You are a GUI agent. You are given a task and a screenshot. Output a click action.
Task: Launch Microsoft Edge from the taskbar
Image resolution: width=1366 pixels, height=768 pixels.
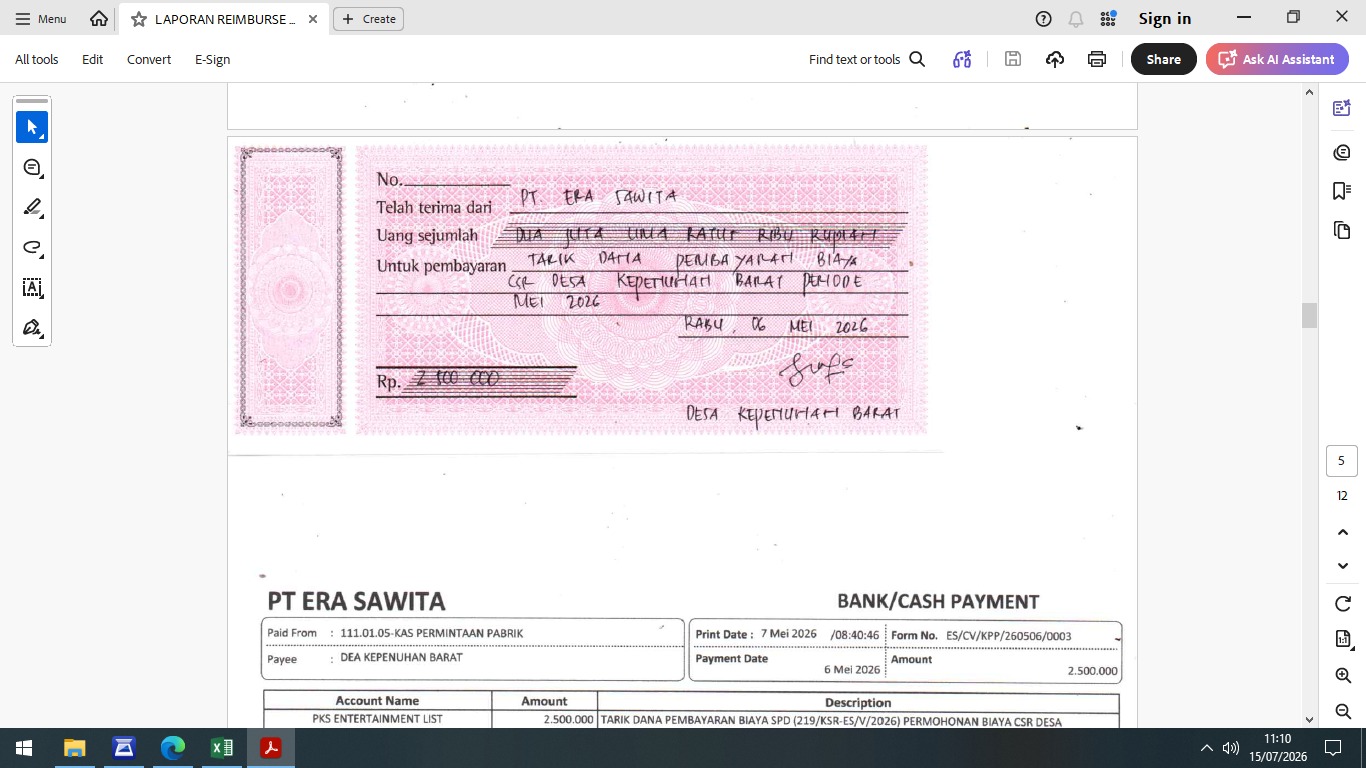pyautogui.click(x=173, y=748)
